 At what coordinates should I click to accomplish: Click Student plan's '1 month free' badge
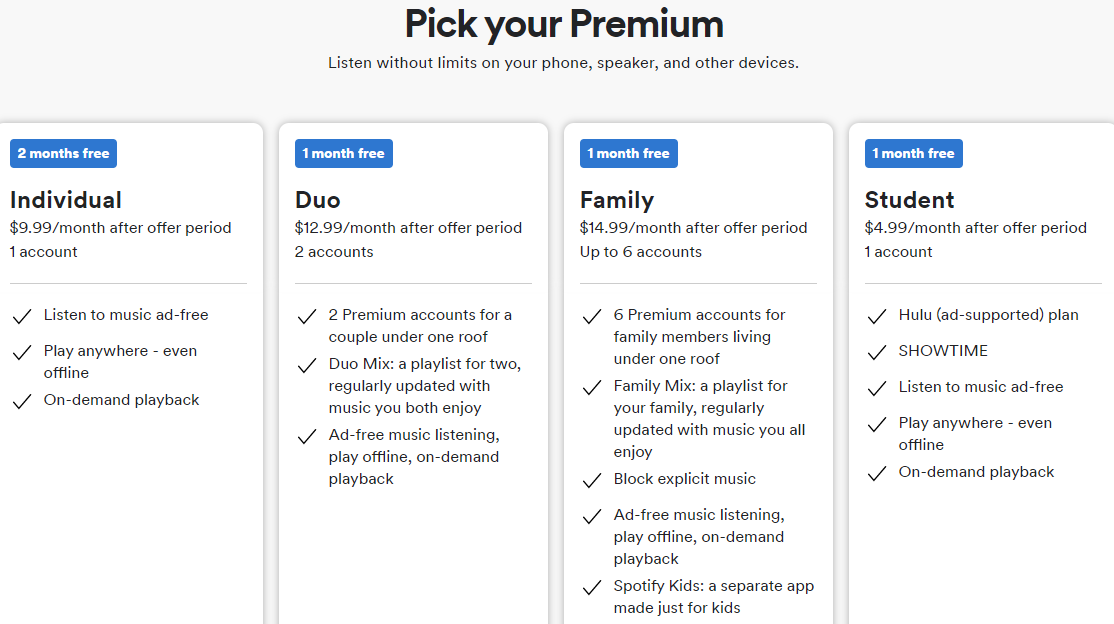pos(914,153)
